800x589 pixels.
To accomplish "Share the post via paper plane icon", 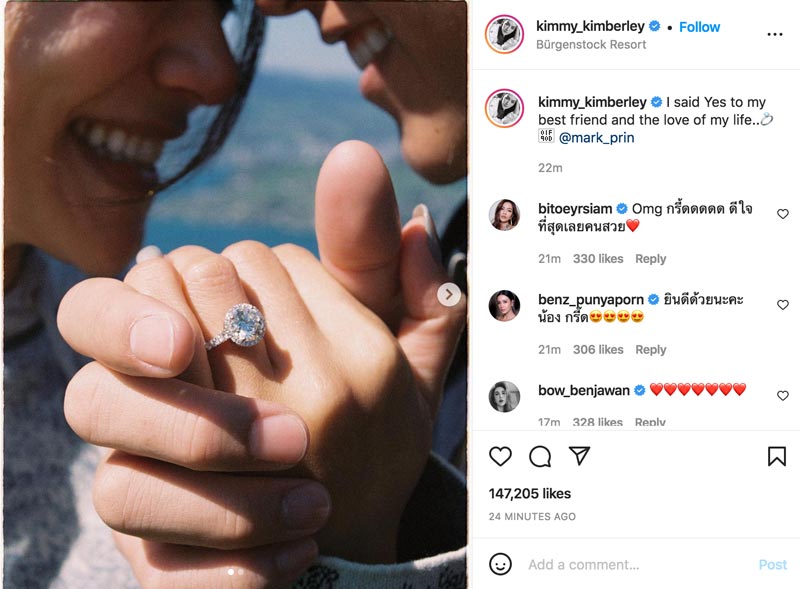I will point(579,456).
